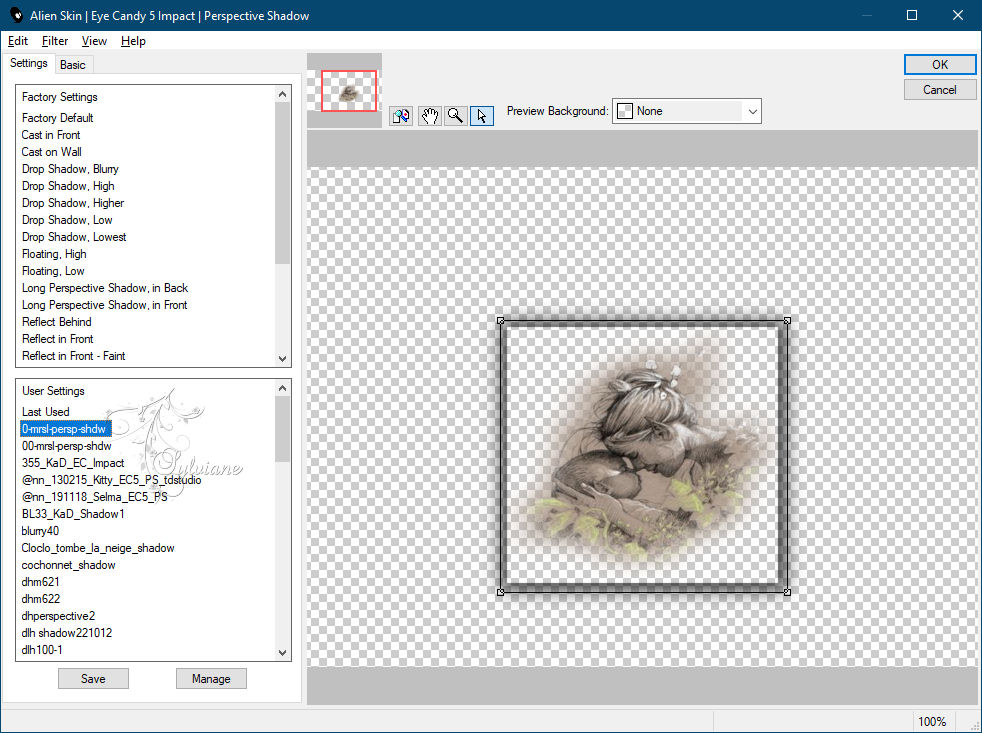Select the "dhm622" user setting
Screen dimensions: 982x733
[41, 598]
